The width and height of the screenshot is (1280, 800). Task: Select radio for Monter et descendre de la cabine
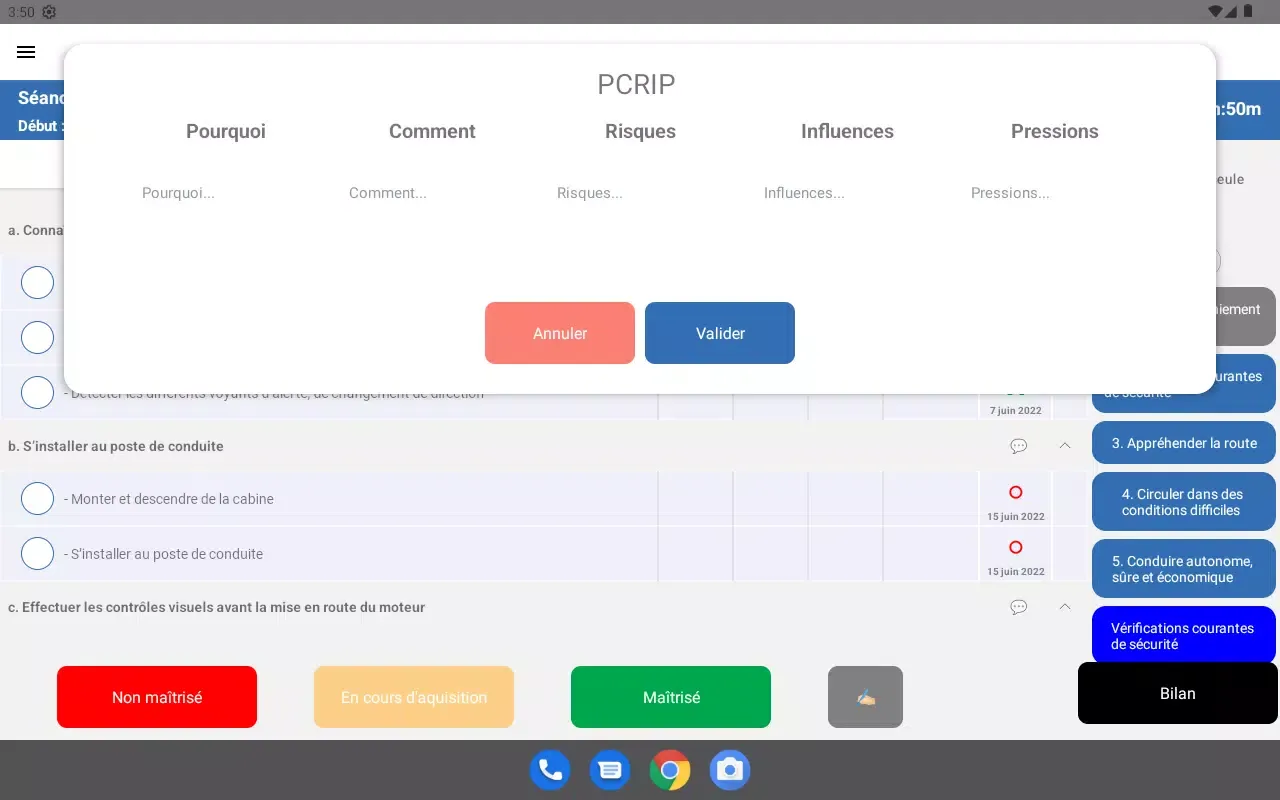tap(37, 498)
